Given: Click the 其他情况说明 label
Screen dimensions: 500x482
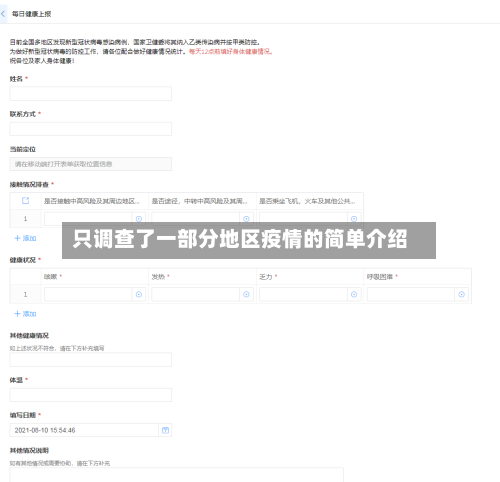Looking at the screenshot, I should [x=29, y=450].
